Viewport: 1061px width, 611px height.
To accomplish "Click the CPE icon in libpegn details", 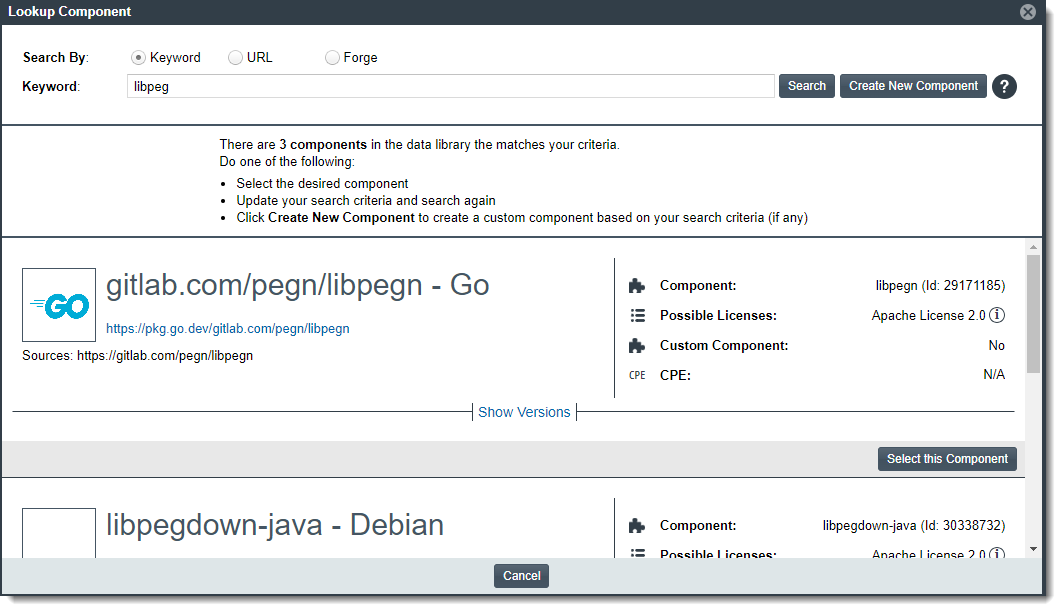I will tap(637, 375).
